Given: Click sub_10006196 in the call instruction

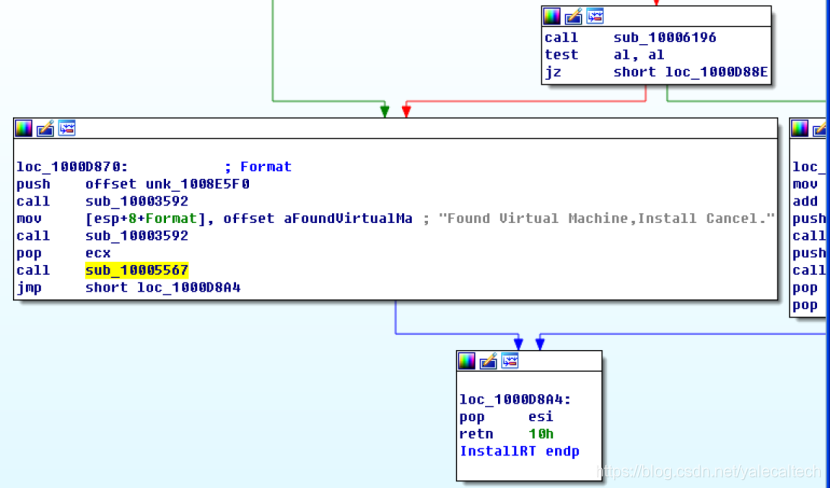Looking at the screenshot, I should pyautogui.click(x=665, y=38).
